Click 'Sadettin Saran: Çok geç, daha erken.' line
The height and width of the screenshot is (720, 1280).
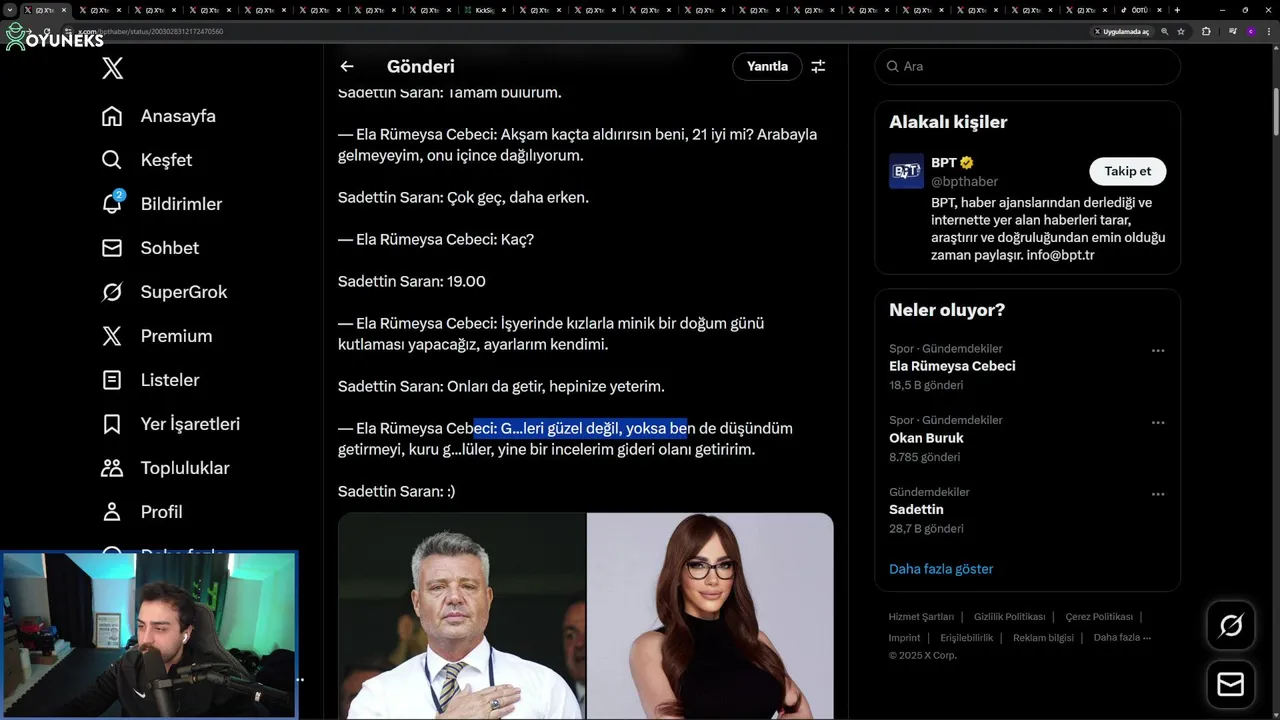[x=463, y=198]
